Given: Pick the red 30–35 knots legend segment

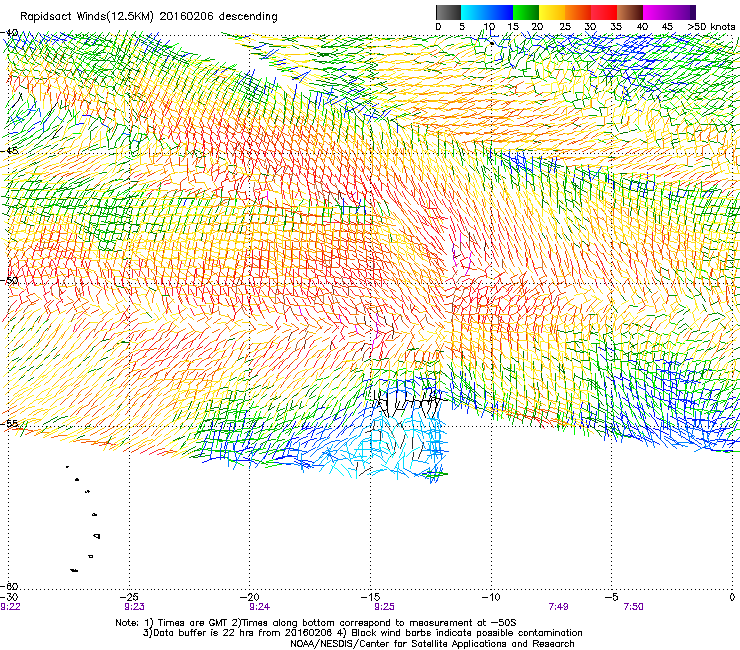Looking at the screenshot, I should [604, 12].
